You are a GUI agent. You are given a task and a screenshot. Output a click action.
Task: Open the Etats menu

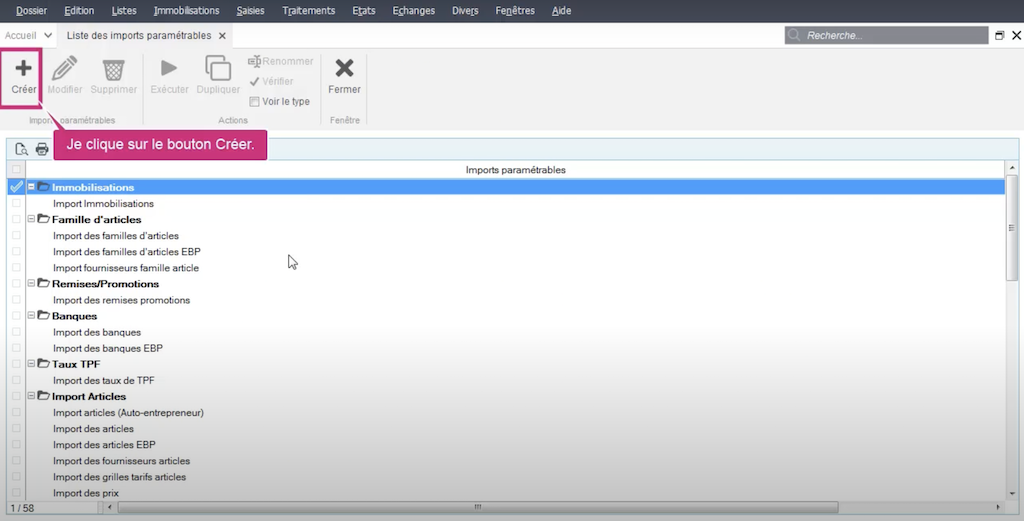[x=364, y=10]
